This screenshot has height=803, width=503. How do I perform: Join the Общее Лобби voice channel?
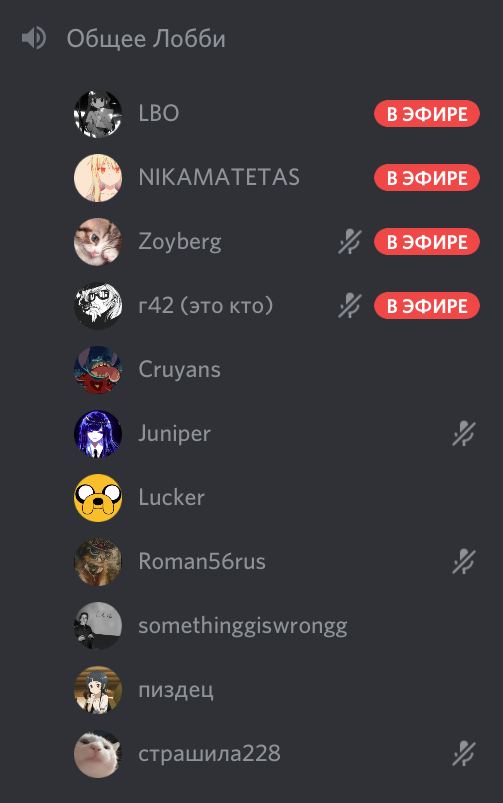click(x=146, y=39)
